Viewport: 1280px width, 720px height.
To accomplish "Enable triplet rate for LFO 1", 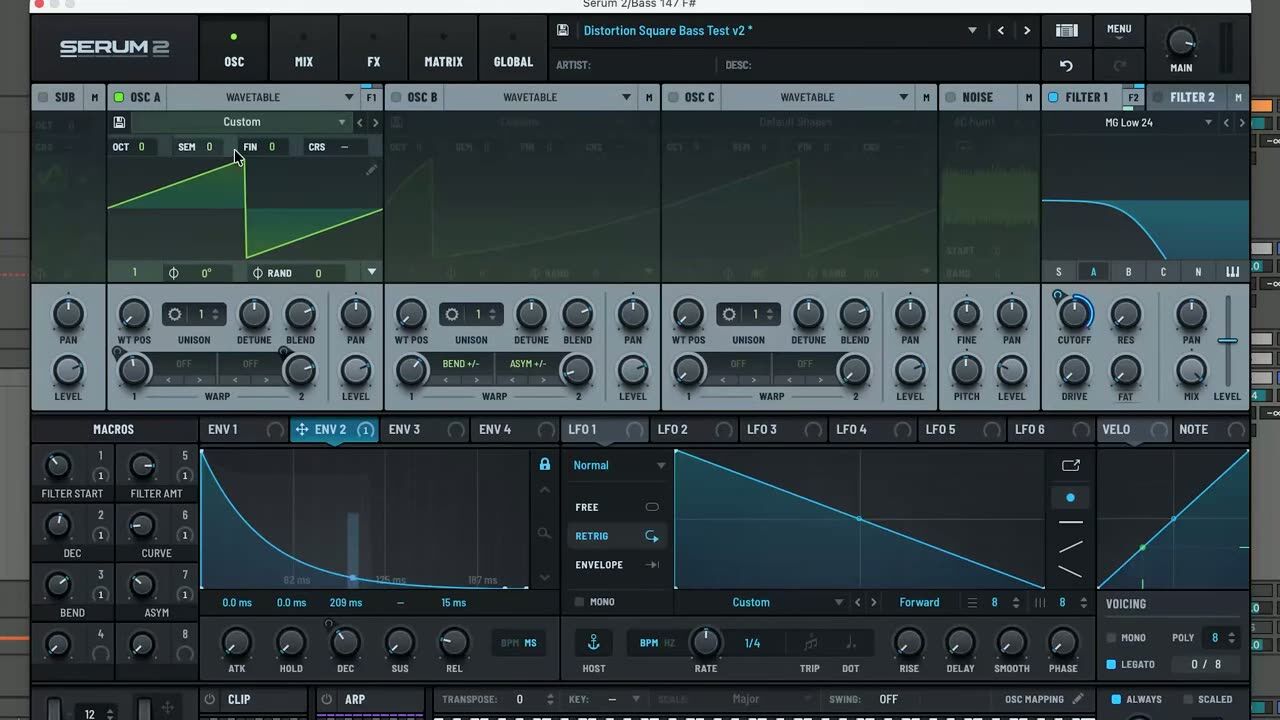I will [810, 643].
